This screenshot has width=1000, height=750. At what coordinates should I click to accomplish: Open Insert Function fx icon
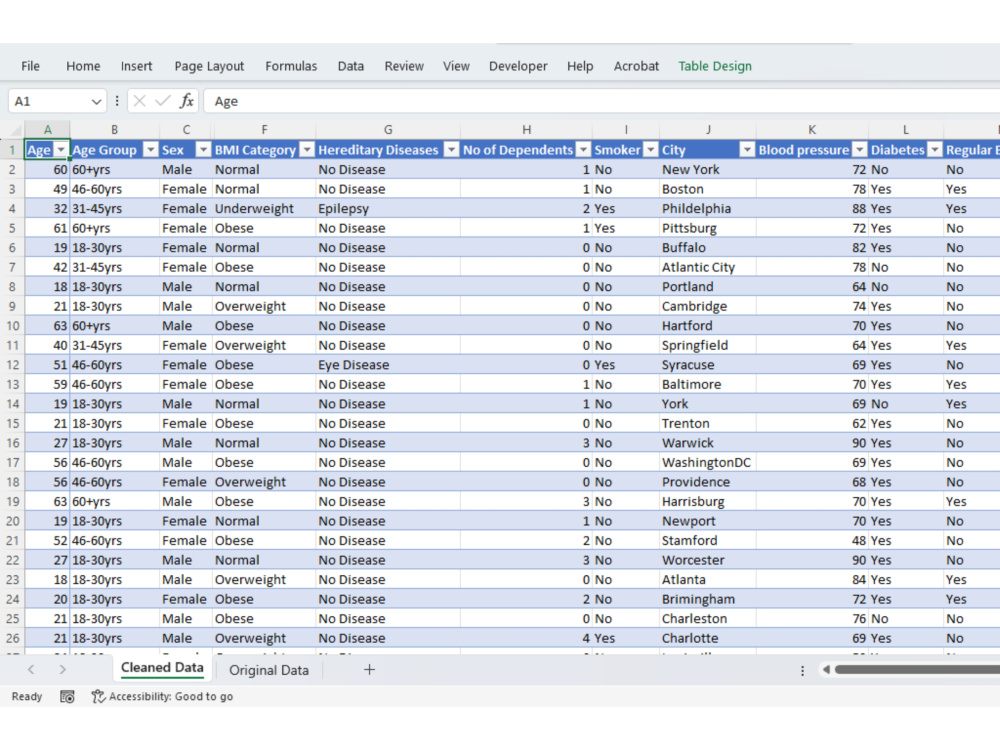pyautogui.click(x=186, y=101)
